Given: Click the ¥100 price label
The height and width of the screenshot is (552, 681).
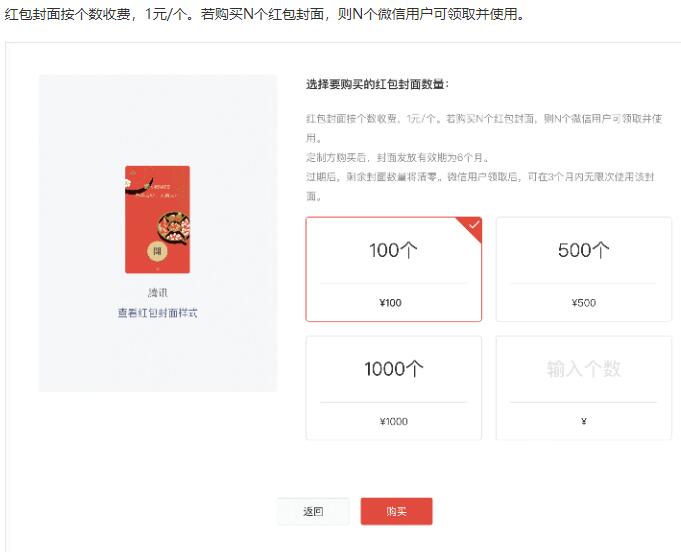Looking at the screenshot, I should [390, 303].
